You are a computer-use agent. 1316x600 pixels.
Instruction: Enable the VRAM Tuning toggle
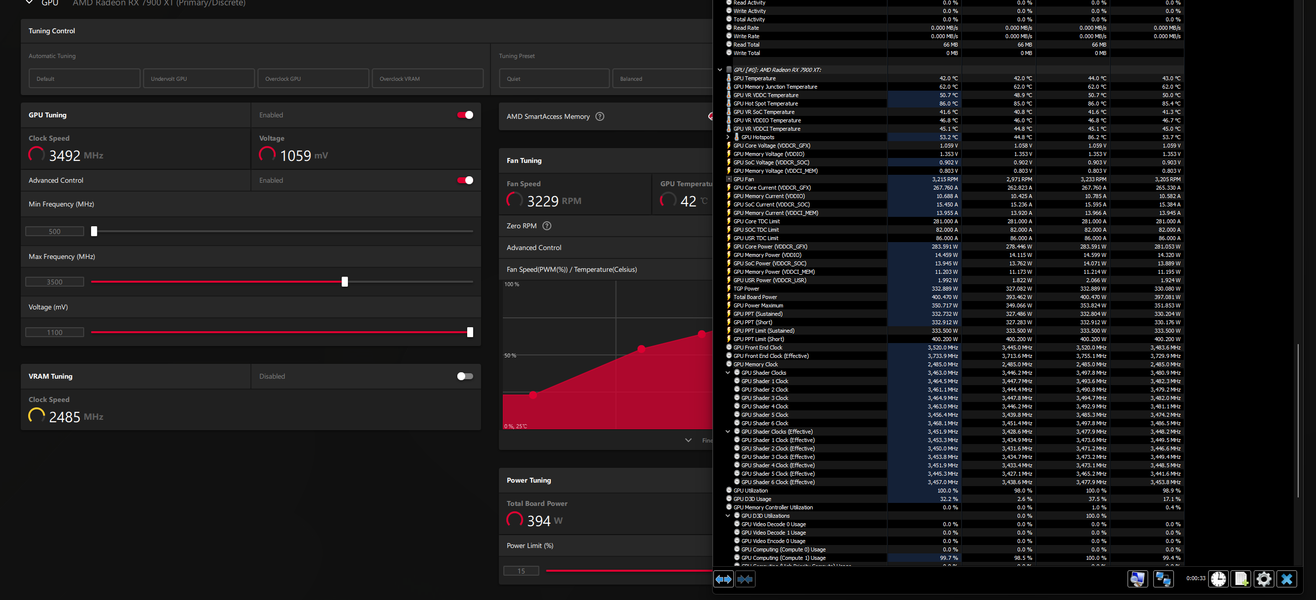465,376
